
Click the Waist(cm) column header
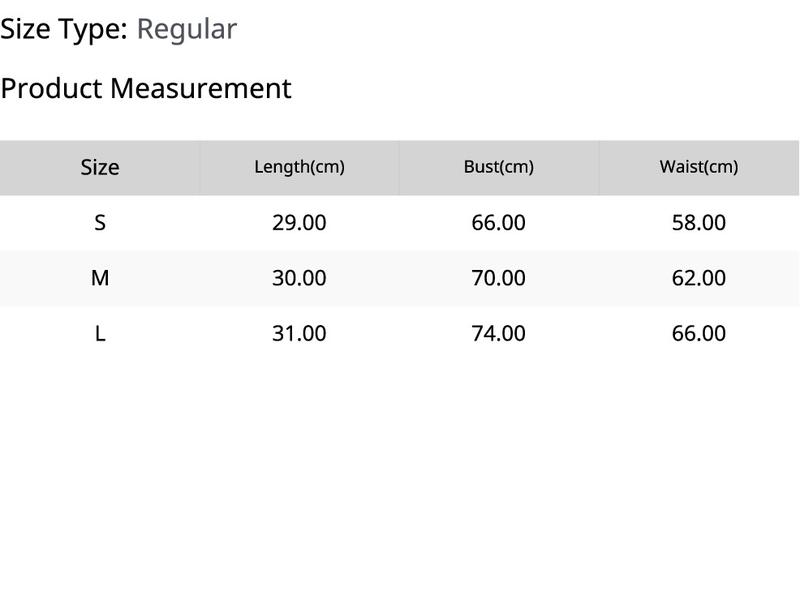(x=698, y=167)
